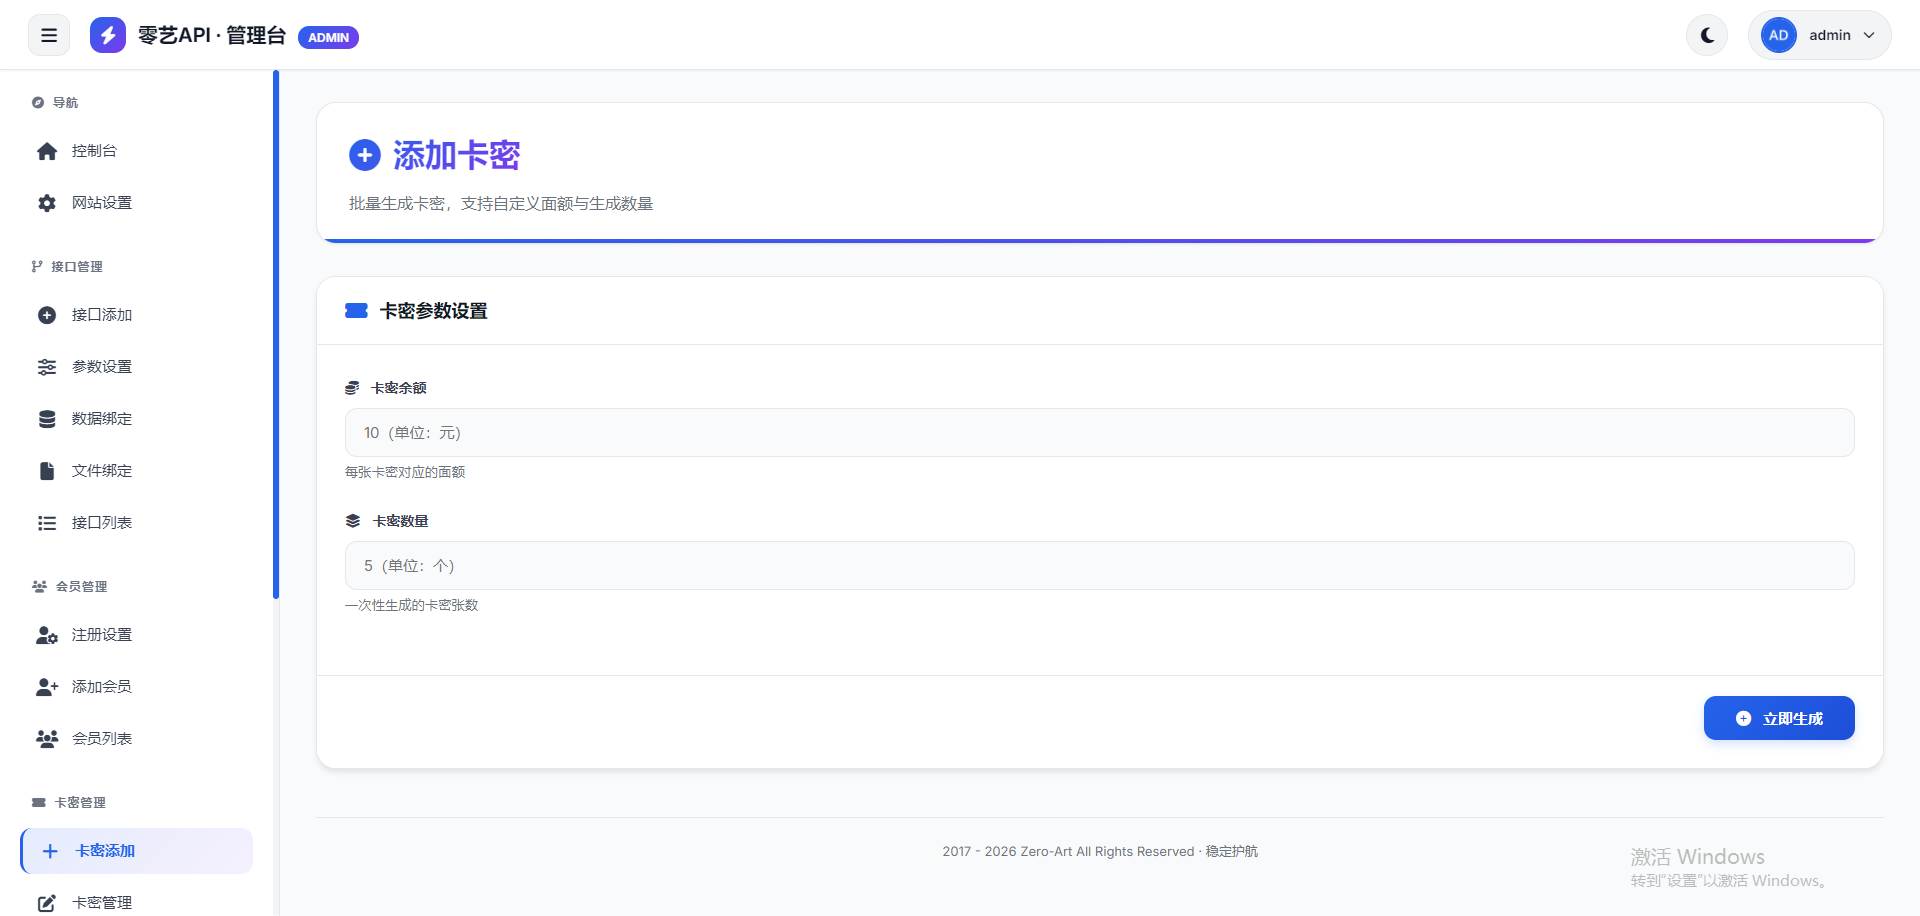Select the active 卡密添加 menu item
The image size is (1920, 916).
(136, 851)
